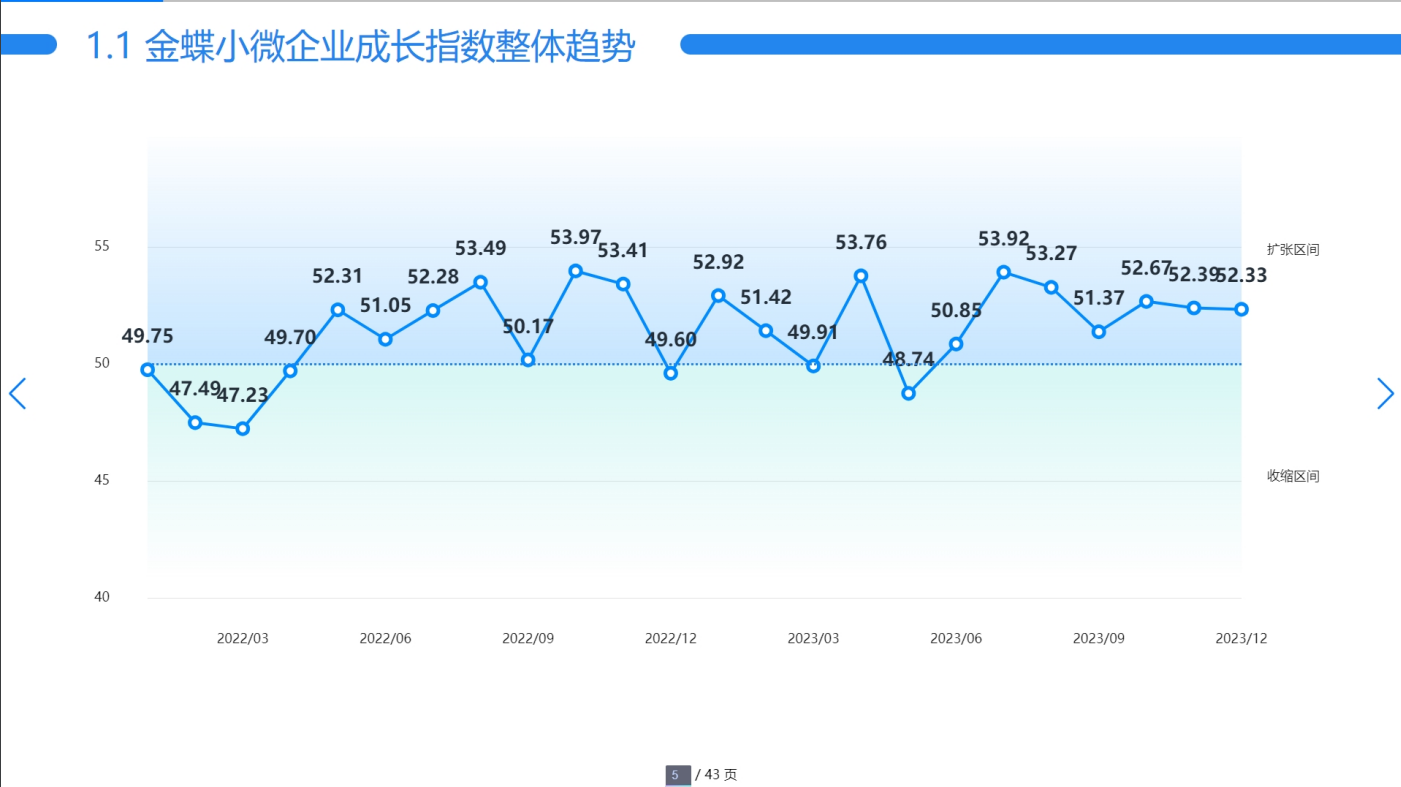Select the 47.49 data point marker
Screen dimensions: 1401x787
[x=195, y=423]
